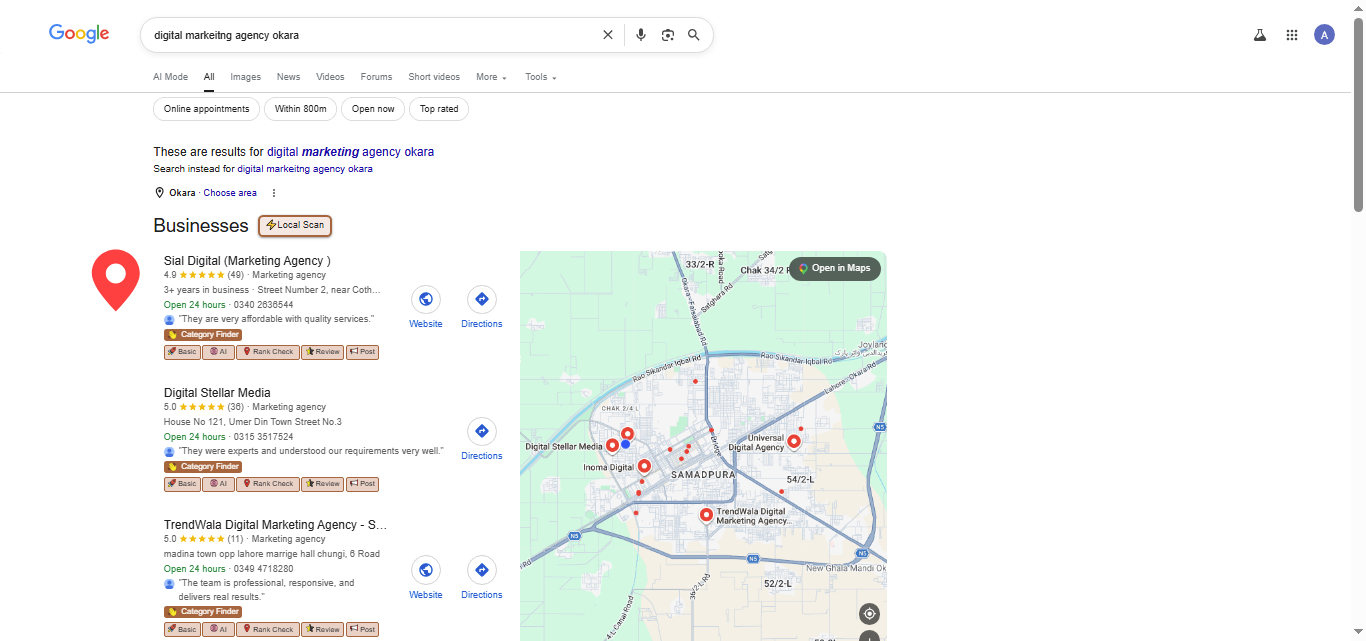Open Post tool for Sial Digital
1366x641 pixels.
[x=362, y=352]
